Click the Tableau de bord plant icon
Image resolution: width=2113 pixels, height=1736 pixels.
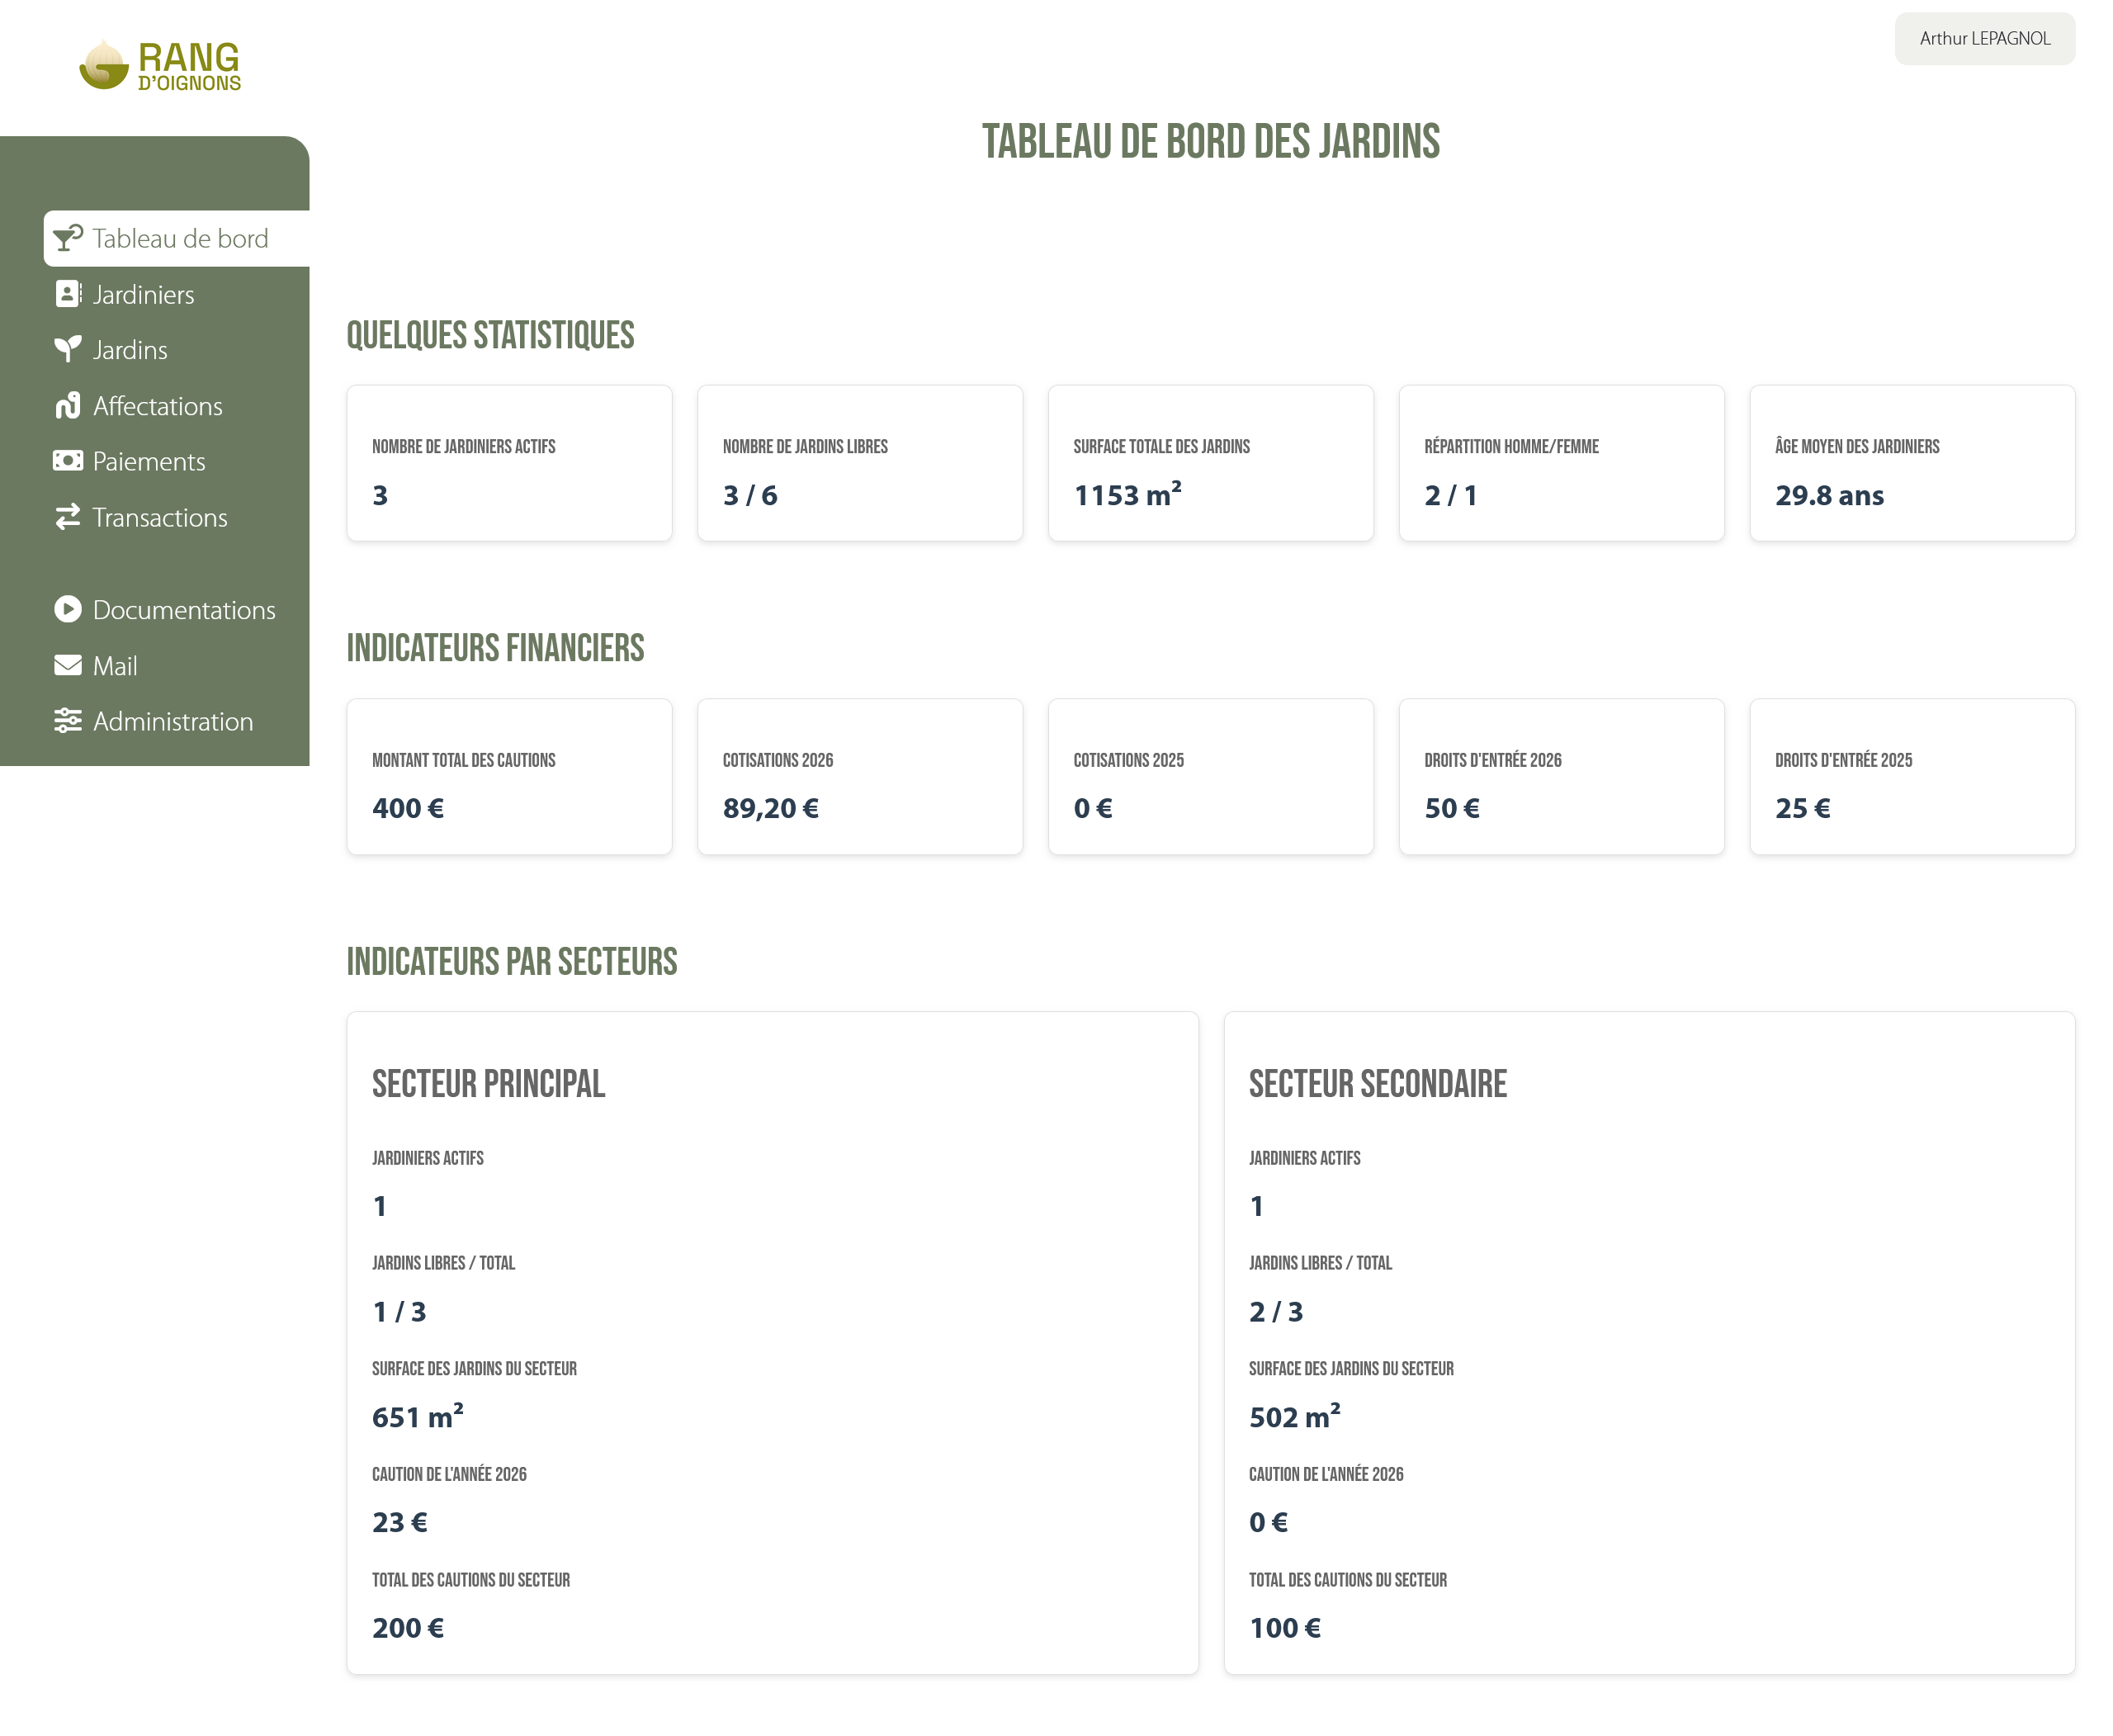tap(68, 238)
